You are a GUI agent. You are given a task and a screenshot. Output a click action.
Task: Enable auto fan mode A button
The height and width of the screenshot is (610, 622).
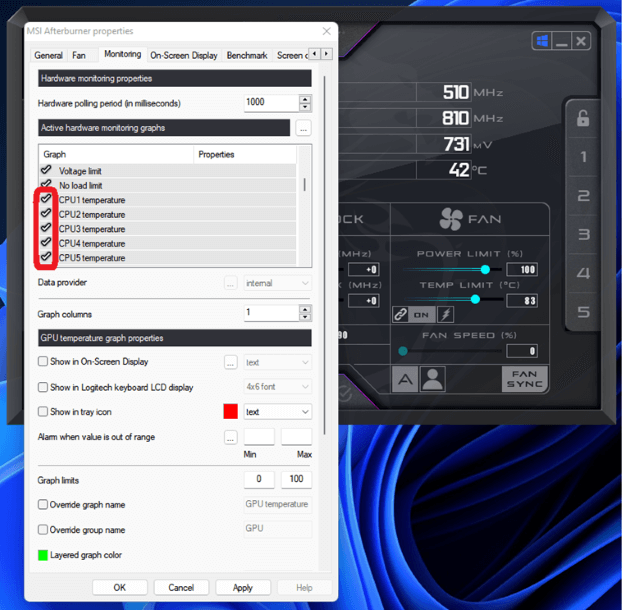pyautogui.click(x=405, y=379)
